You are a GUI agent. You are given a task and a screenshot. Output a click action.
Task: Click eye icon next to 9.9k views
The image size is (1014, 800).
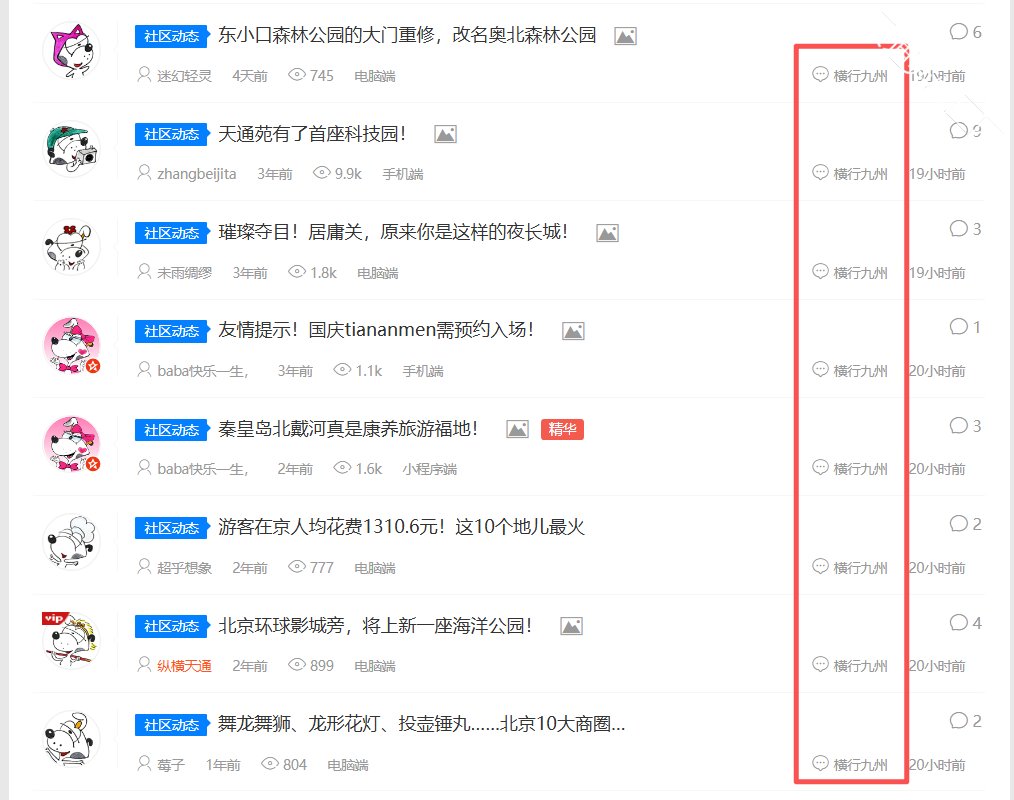click(x=322, y=173)
